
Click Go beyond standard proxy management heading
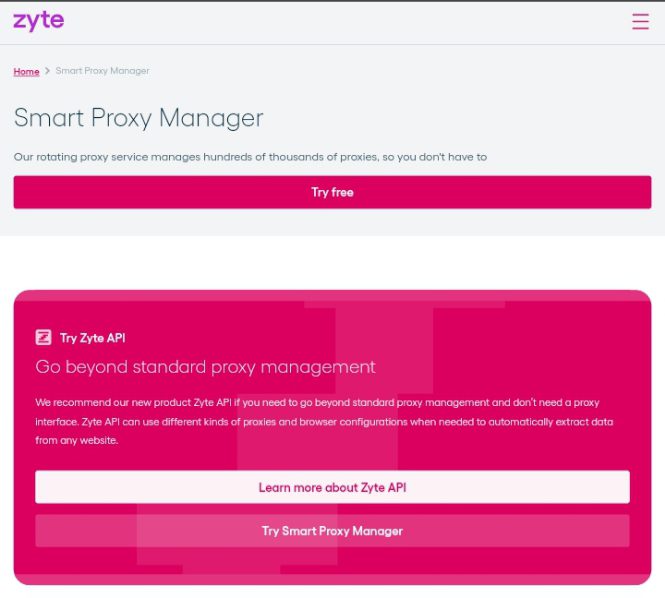coord(205,367)
